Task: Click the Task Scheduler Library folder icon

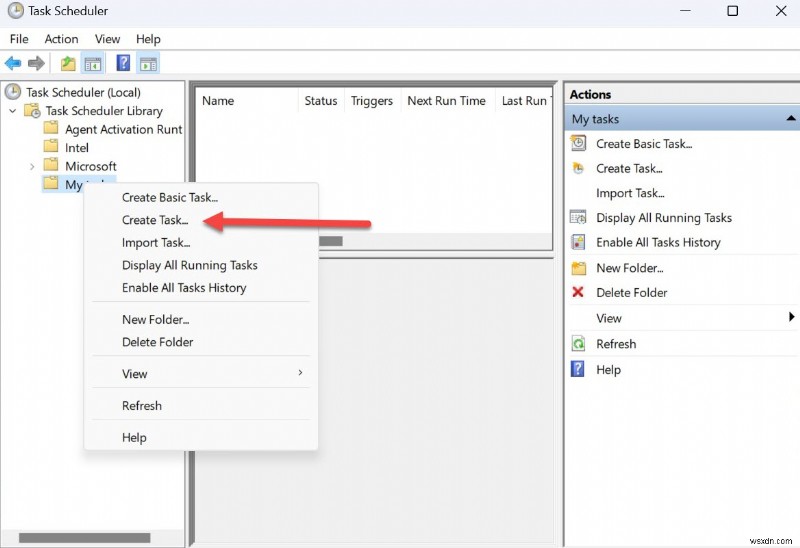Action: point(32,111)
